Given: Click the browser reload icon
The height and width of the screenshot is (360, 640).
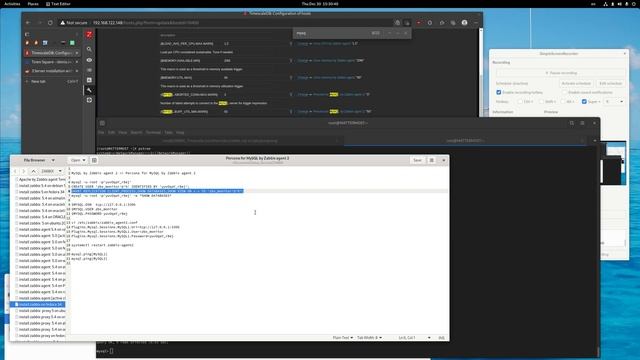Looking at the screenshot, I should (x=50, y=23).
